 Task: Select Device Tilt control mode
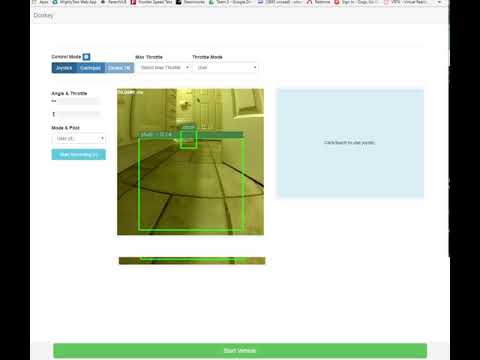(119, 68)
